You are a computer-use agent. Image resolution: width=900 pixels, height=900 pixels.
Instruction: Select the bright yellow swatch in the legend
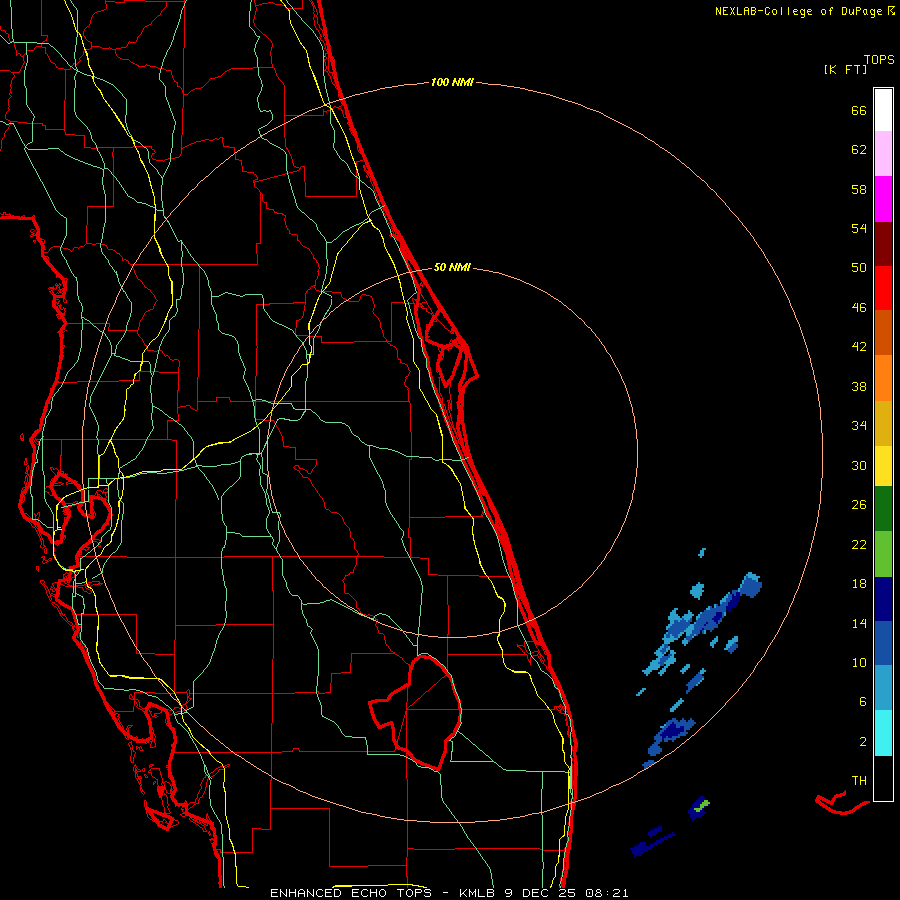(x=883, y=466)
